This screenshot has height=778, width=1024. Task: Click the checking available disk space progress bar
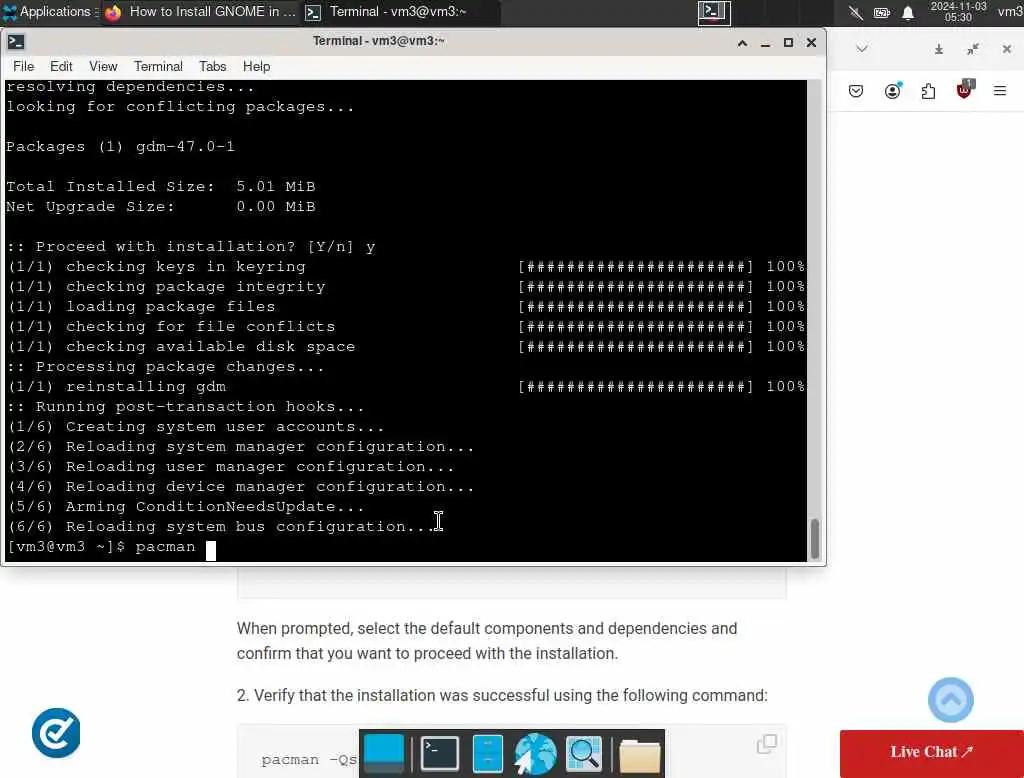(x=636, y=346)
